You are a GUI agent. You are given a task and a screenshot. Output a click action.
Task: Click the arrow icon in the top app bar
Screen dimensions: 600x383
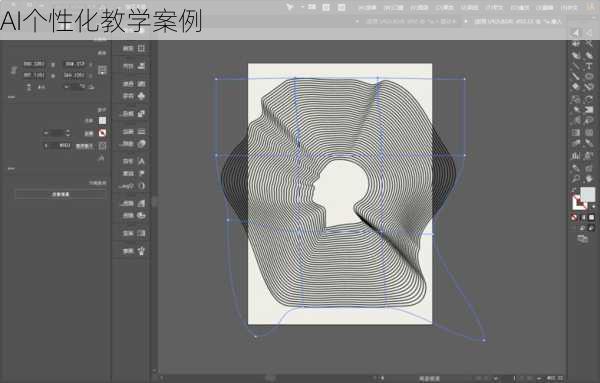(x=290, y=7)
